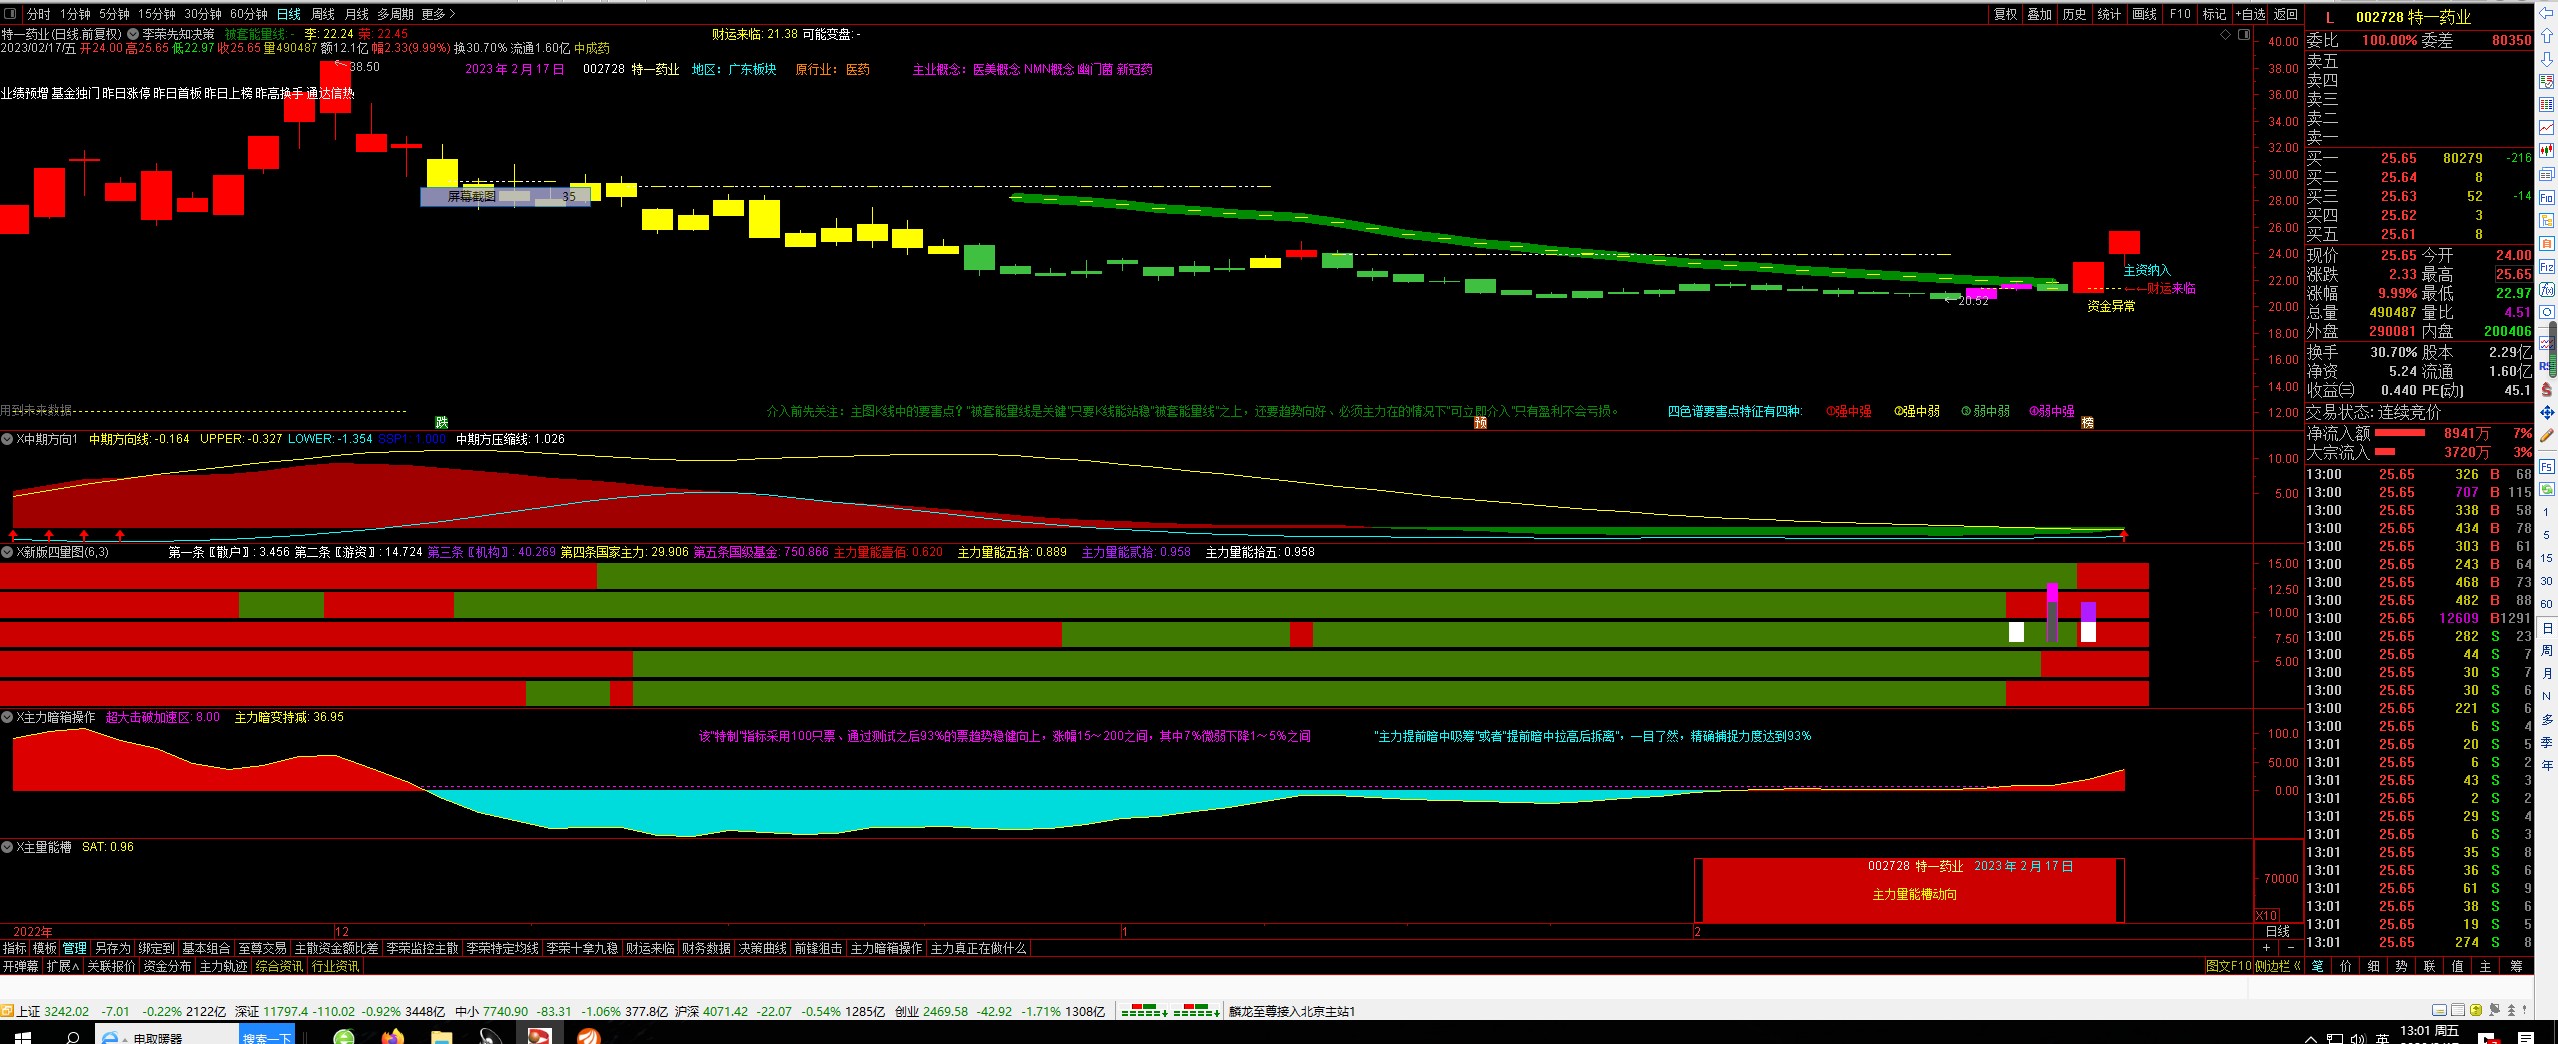Click the back arrow icon at top right
The image size is (2558, 1044).
2546,12
